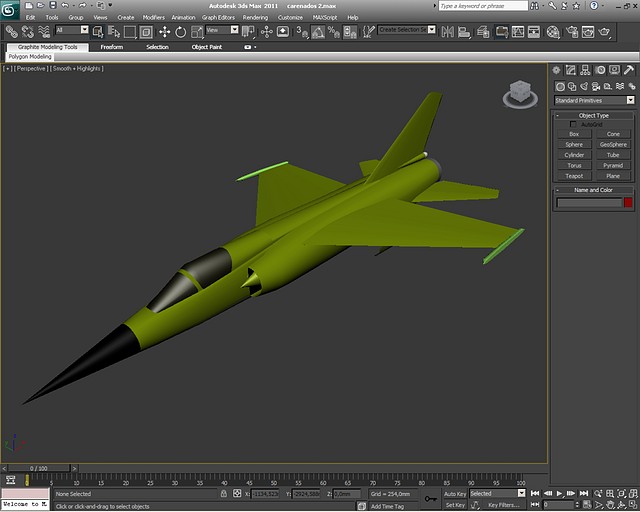Switch to the Object Paint ribbon tab
The image size is (640, 512).
coord(207,47)
